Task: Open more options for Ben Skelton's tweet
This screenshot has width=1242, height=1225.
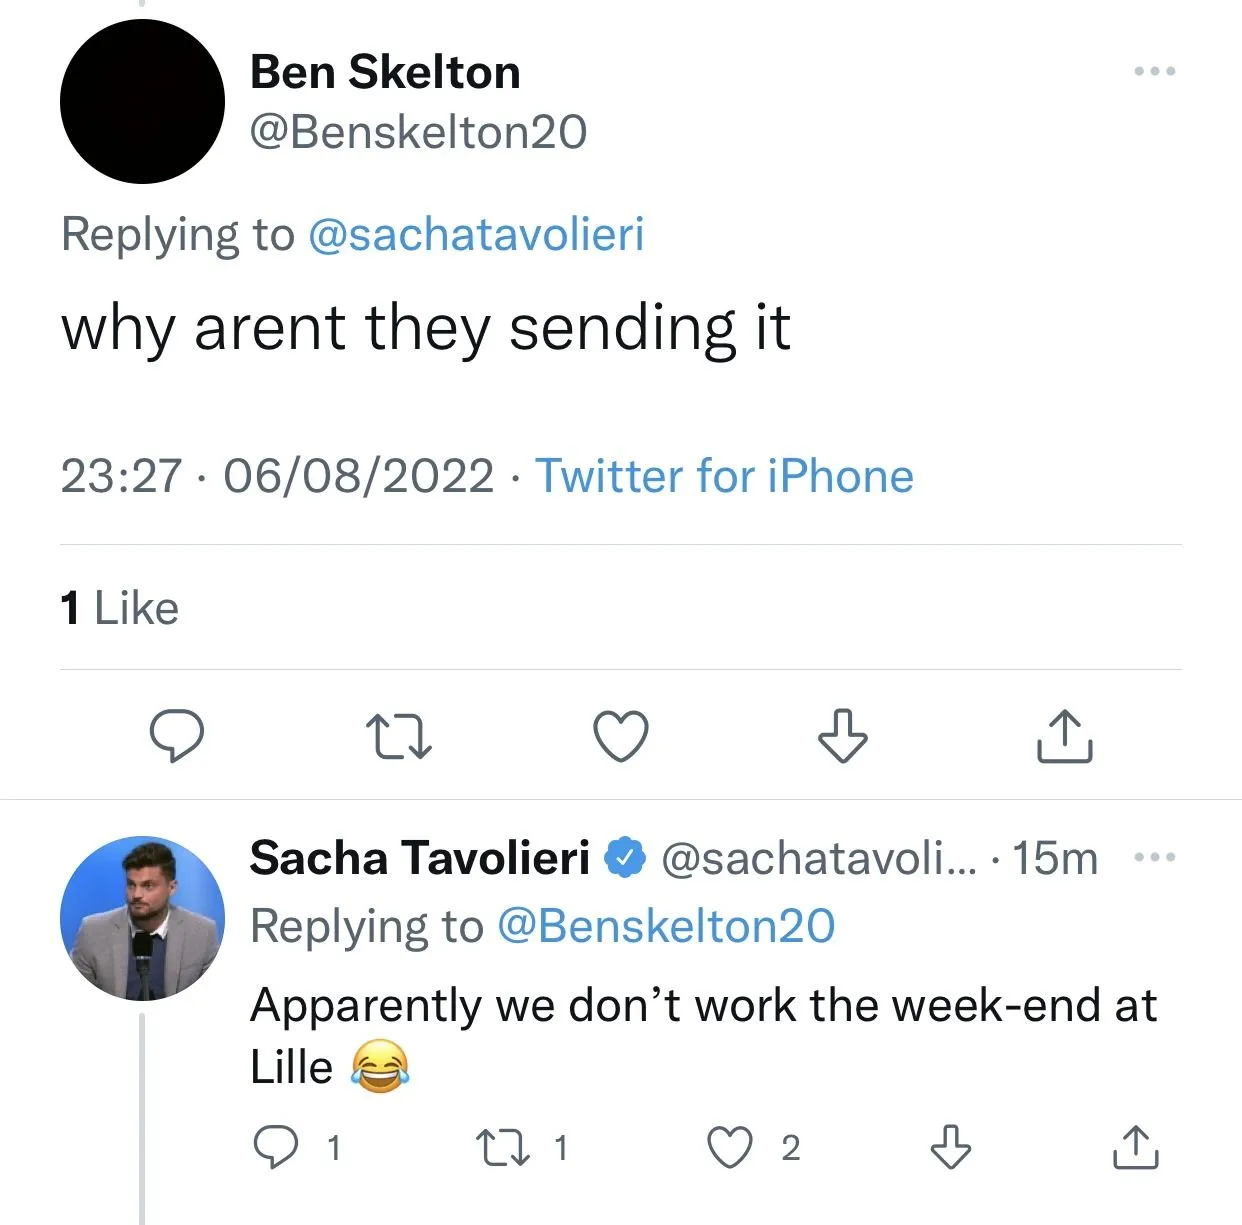Action: pos(1155,71)
